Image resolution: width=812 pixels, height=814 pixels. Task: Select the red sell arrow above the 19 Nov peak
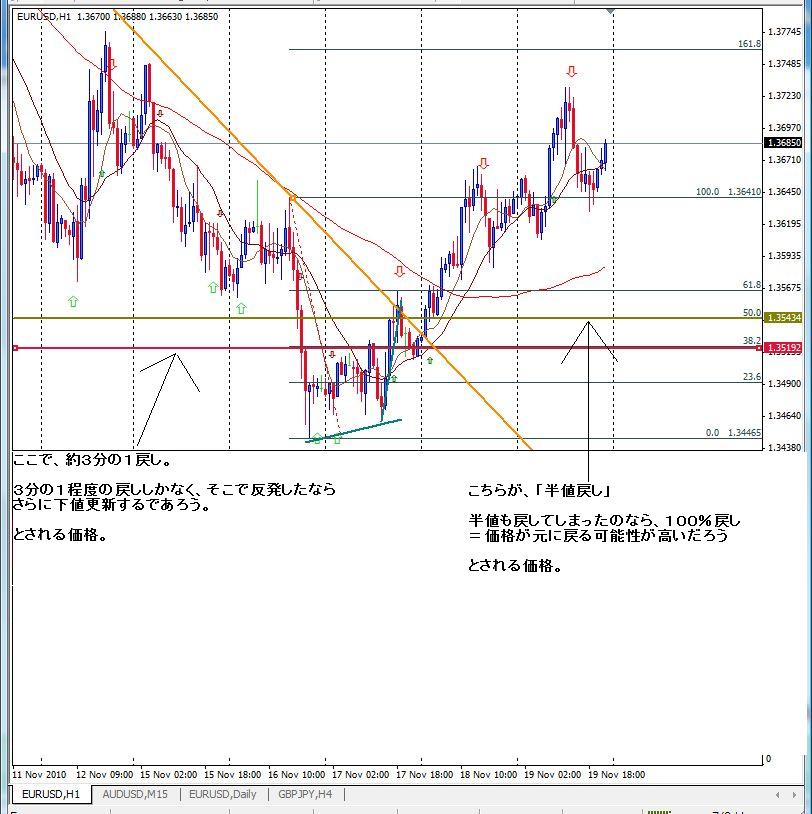tap(572, 72)
